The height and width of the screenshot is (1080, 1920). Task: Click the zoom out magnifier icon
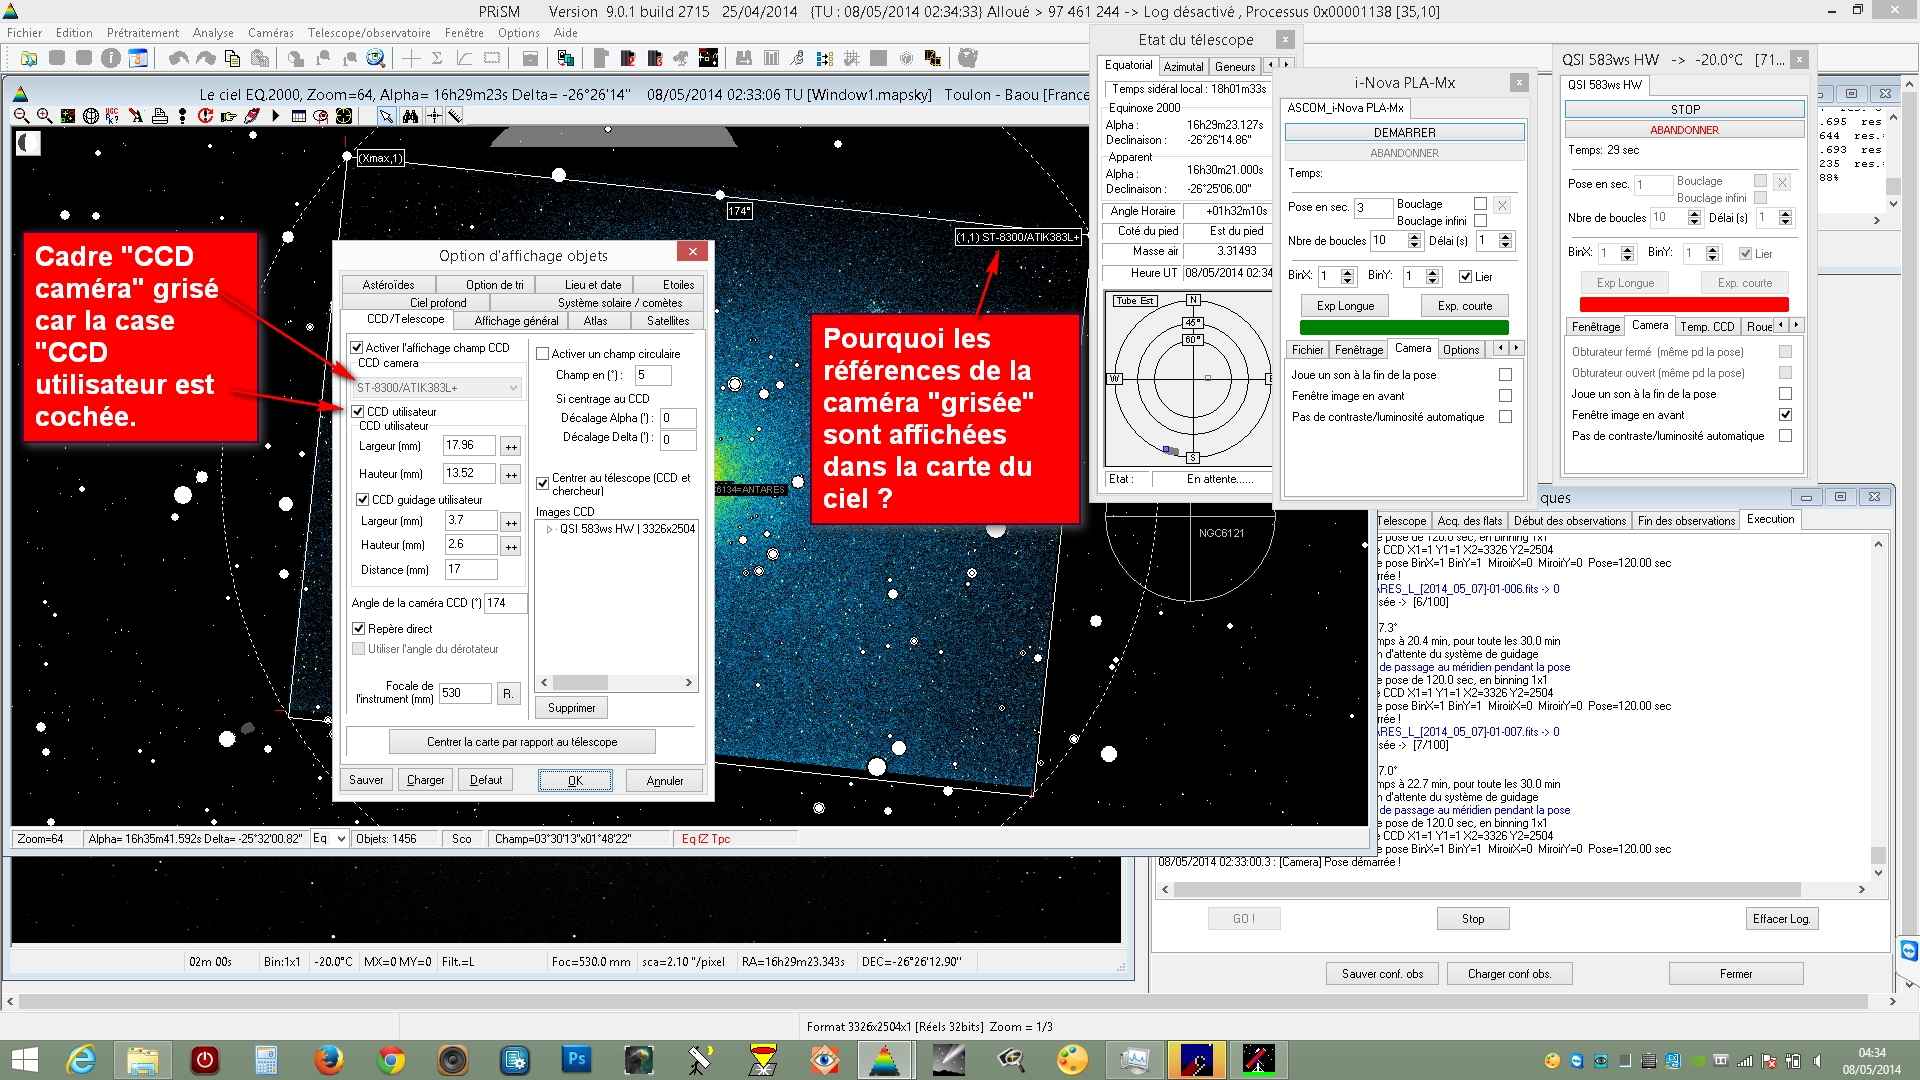click(x=21, y=116)
